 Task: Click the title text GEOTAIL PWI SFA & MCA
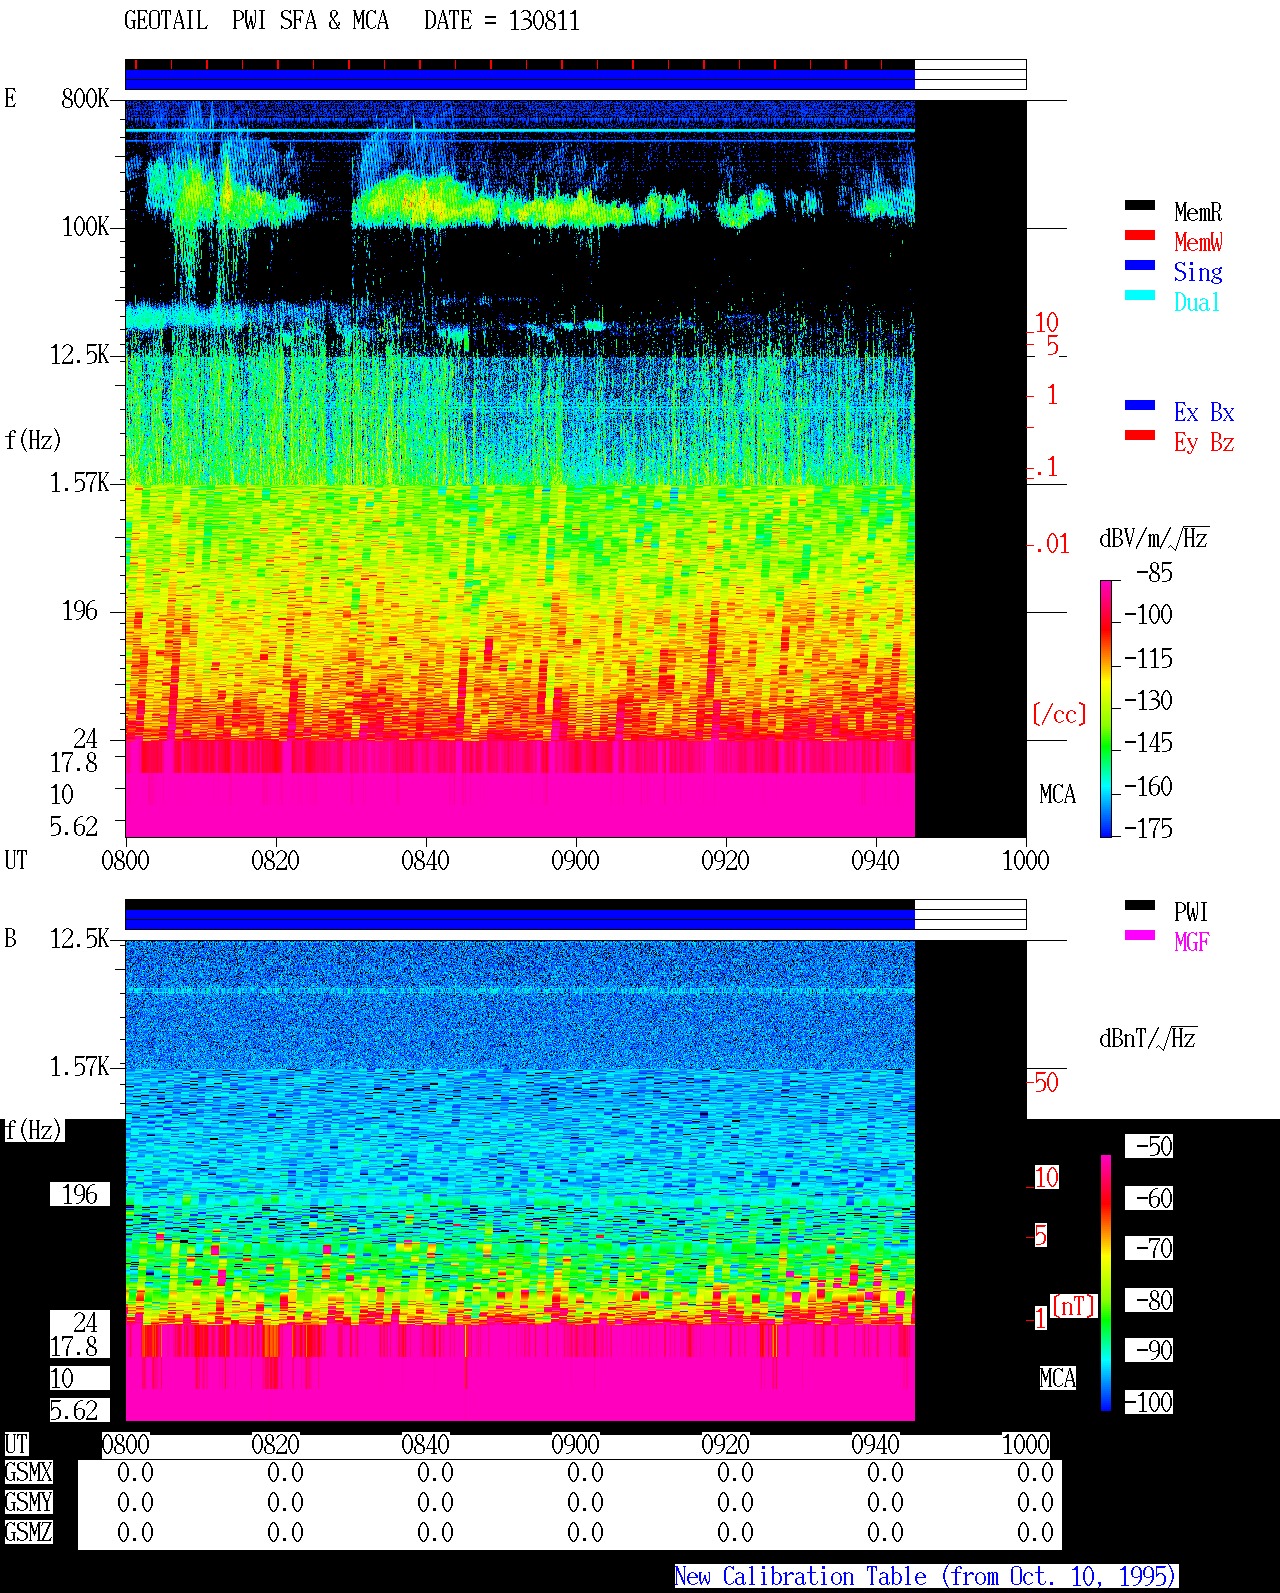(x=256, y=21)
